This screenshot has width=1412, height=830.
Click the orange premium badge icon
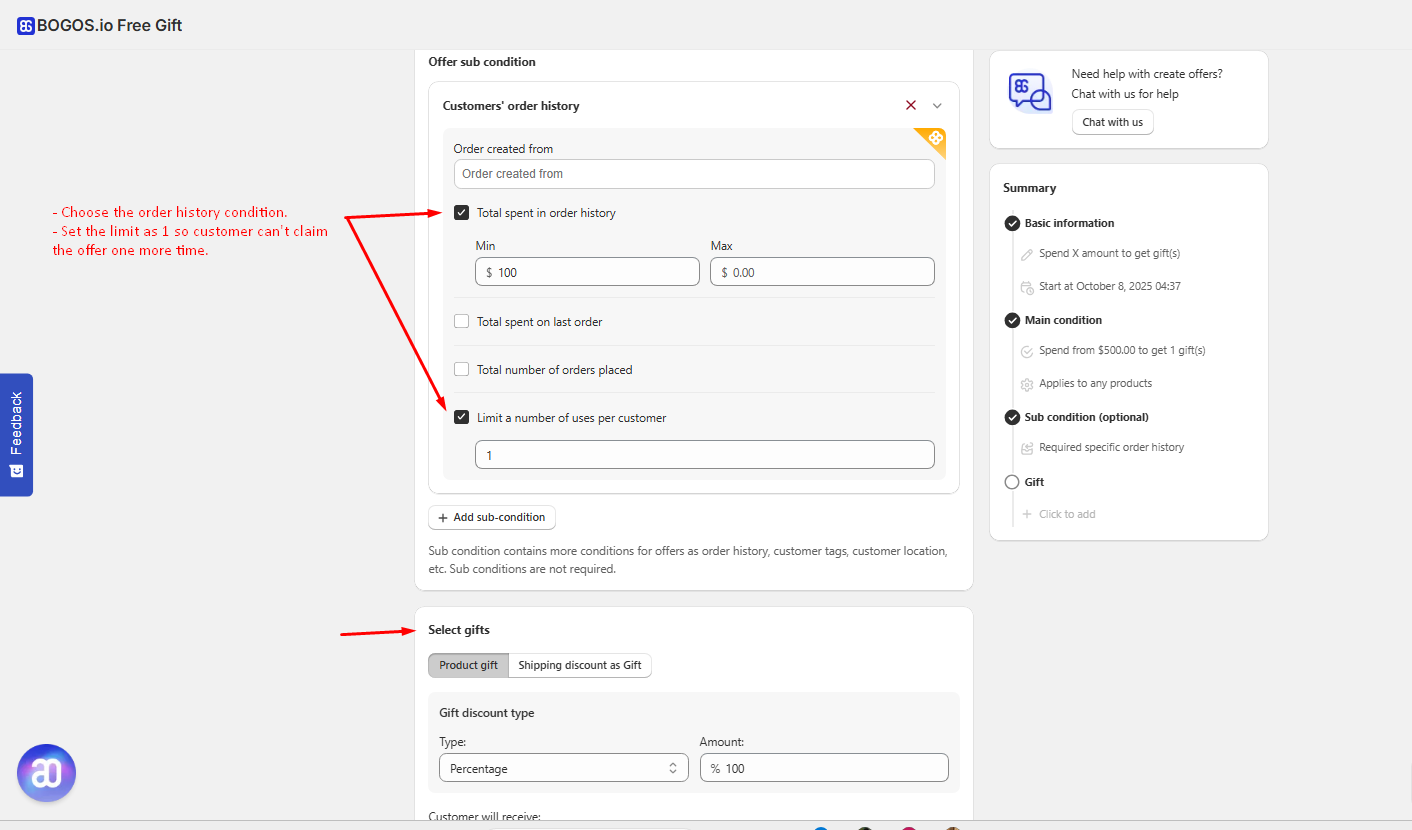click(x=934, y=139)
